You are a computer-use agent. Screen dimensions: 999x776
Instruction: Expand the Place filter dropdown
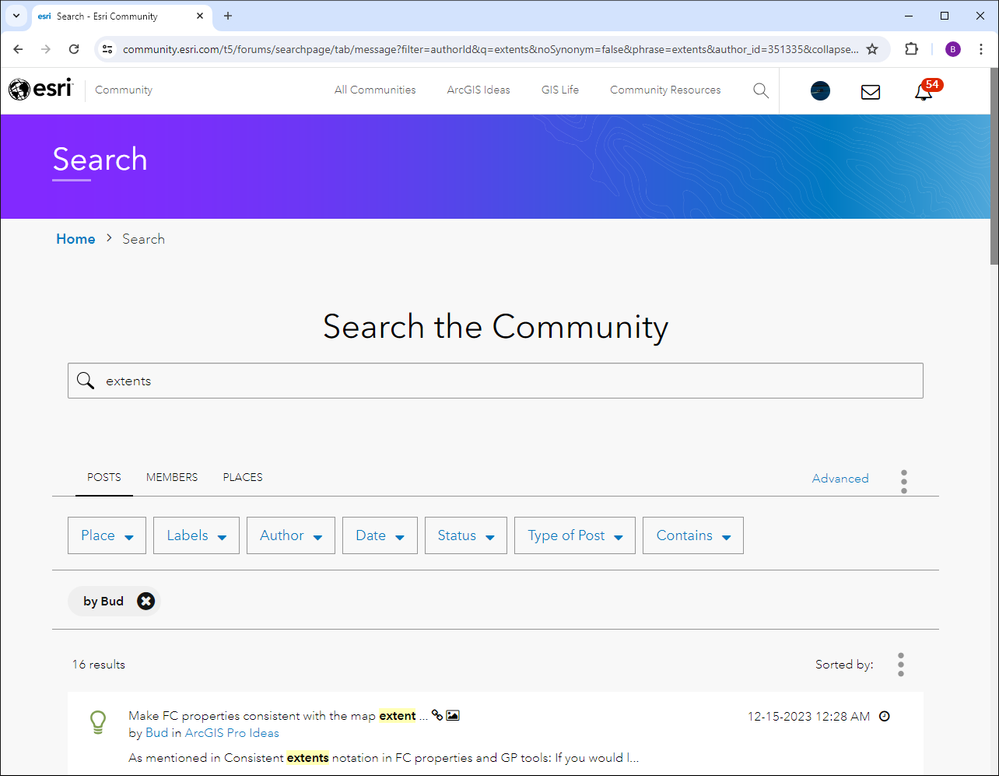click(106, 535)
